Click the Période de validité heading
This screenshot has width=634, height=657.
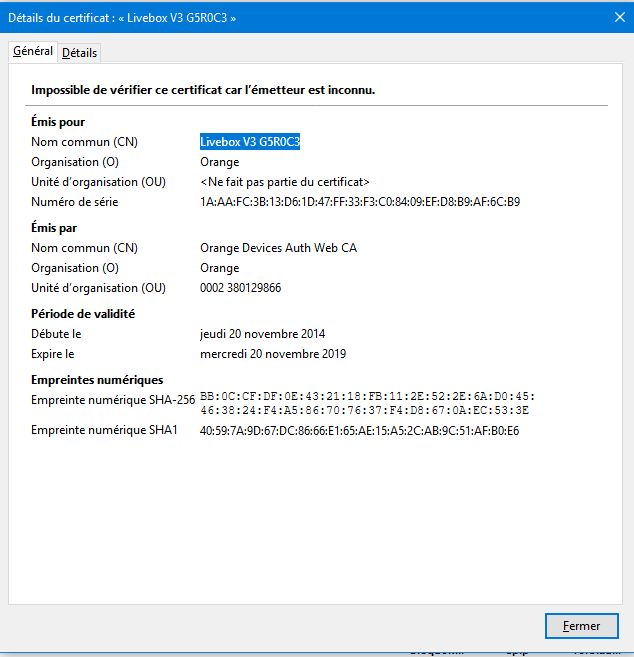pos(83,314)
